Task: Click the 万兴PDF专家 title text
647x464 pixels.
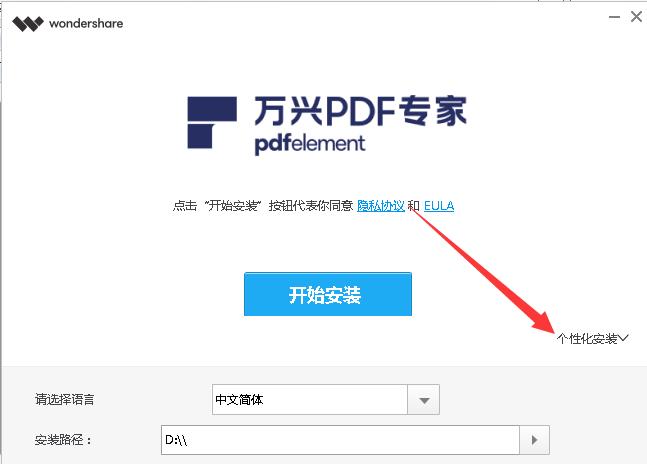Action: 360,110
